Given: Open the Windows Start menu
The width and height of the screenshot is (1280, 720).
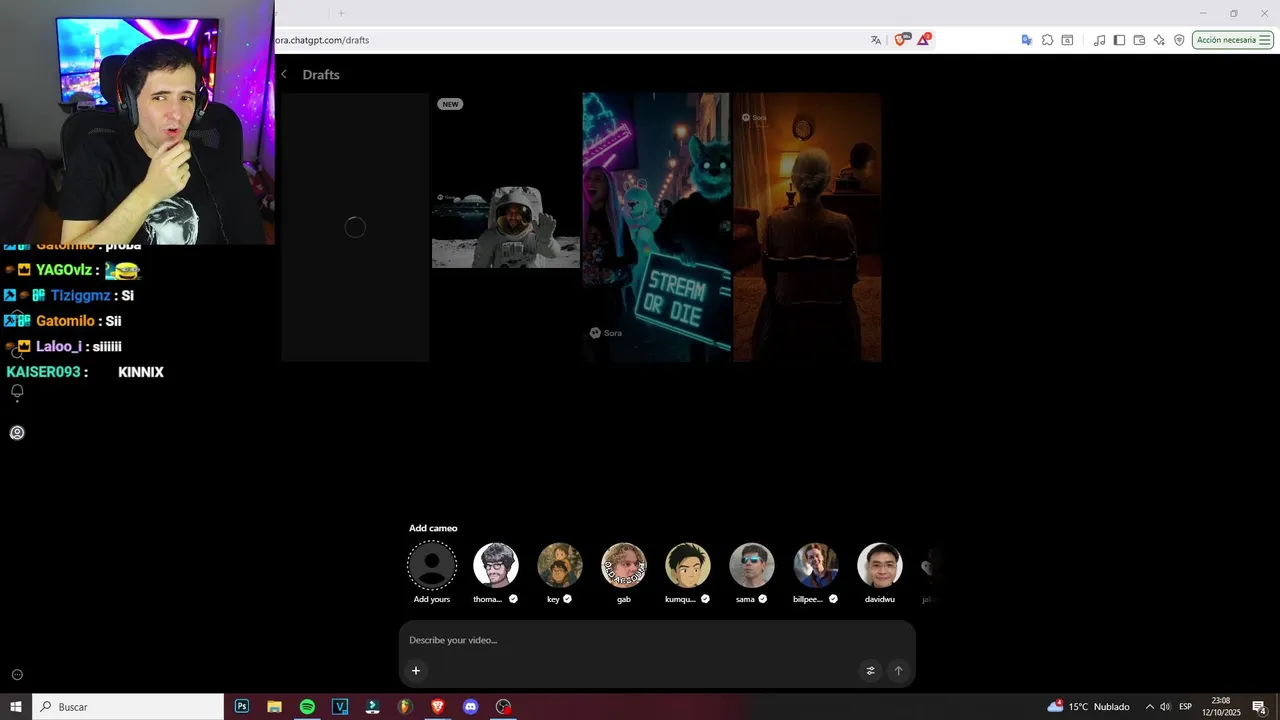Looking at the screenshot, I should (16, 707).
